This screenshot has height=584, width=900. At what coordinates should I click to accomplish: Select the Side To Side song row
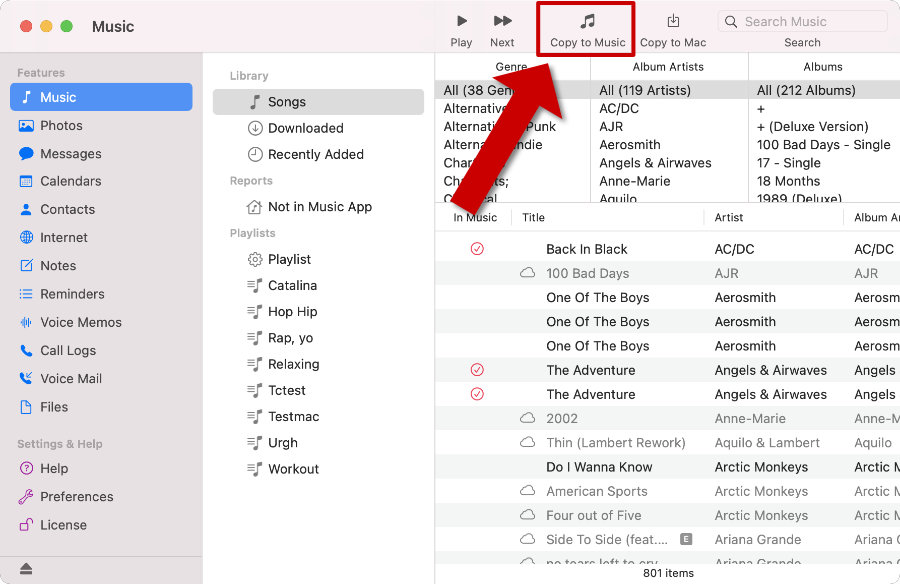pyautogui.click(x=668, y=540)
